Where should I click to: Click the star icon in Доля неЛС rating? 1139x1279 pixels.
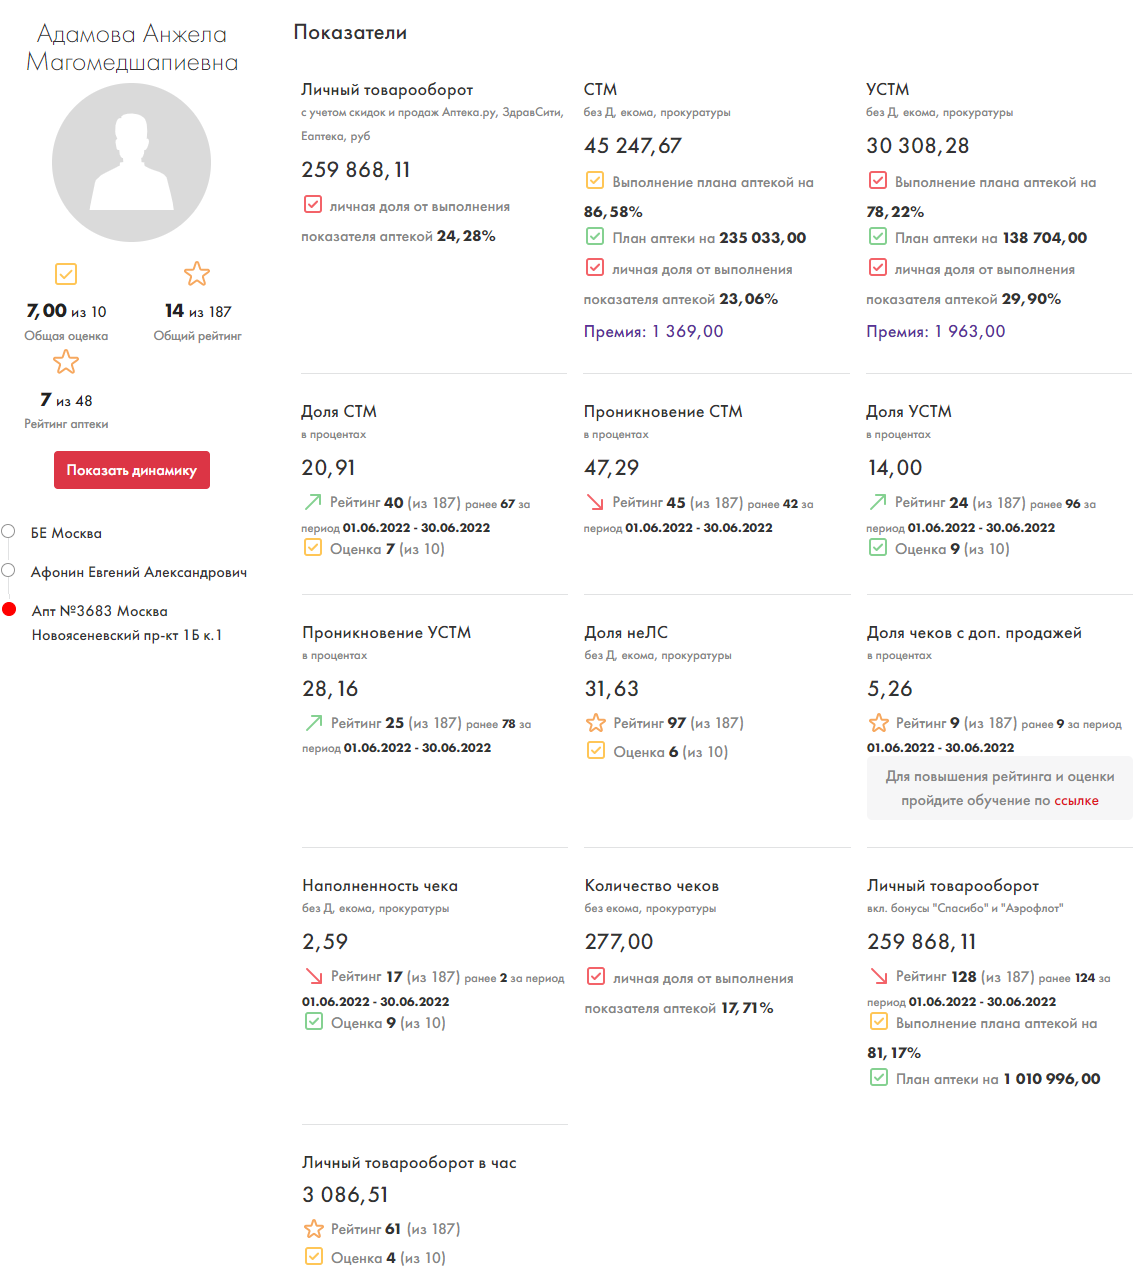click(x=596, y=723)
